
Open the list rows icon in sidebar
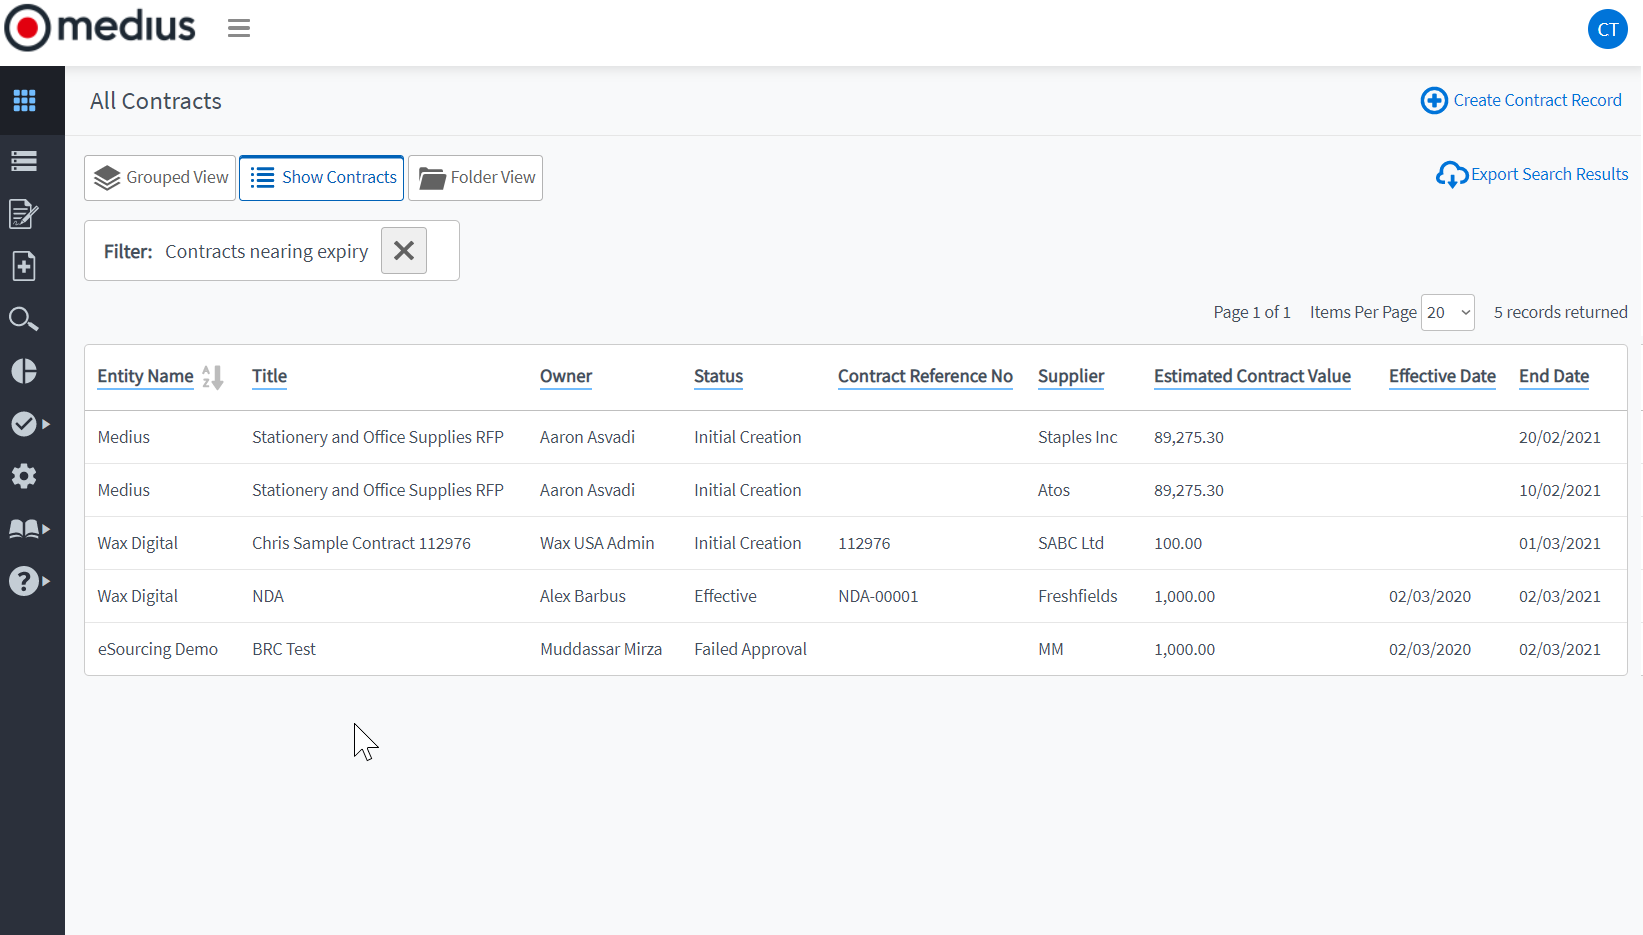[x=24, y=161]
